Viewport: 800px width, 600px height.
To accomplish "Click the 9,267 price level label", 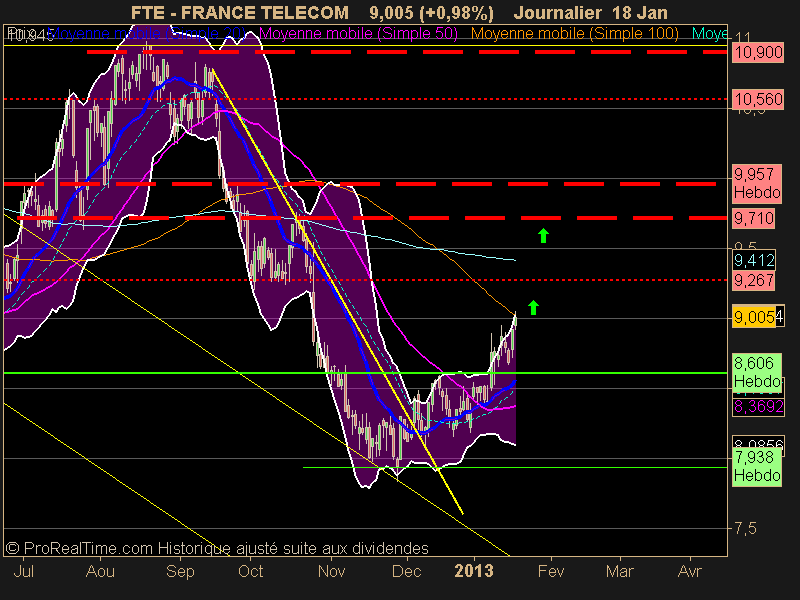I will [x=754, y=280].
